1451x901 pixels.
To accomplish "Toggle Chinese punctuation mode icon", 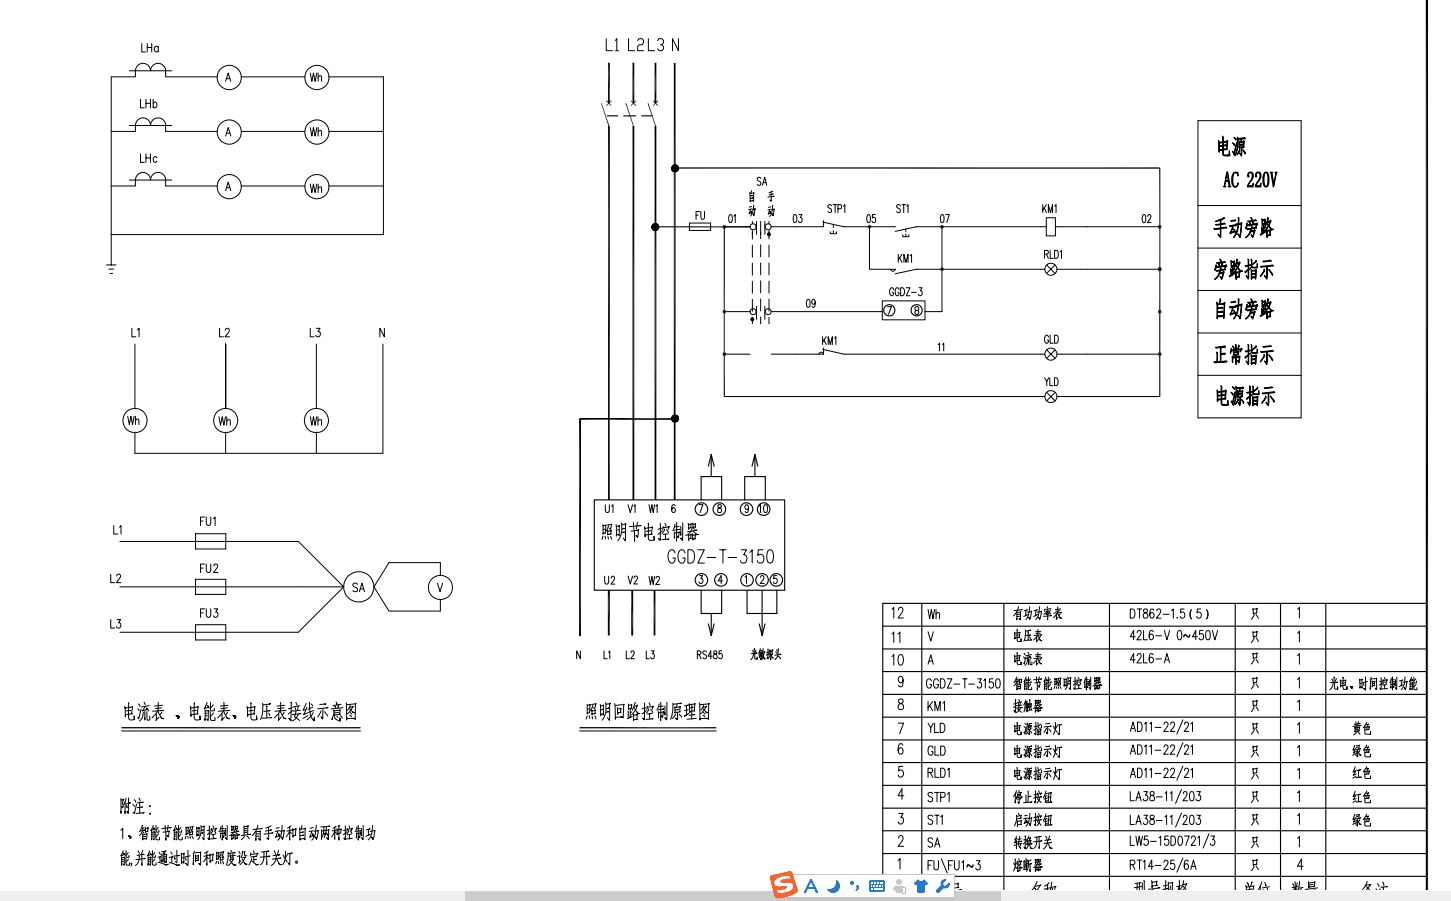I will pyautogui.click(x=854, y=886).
